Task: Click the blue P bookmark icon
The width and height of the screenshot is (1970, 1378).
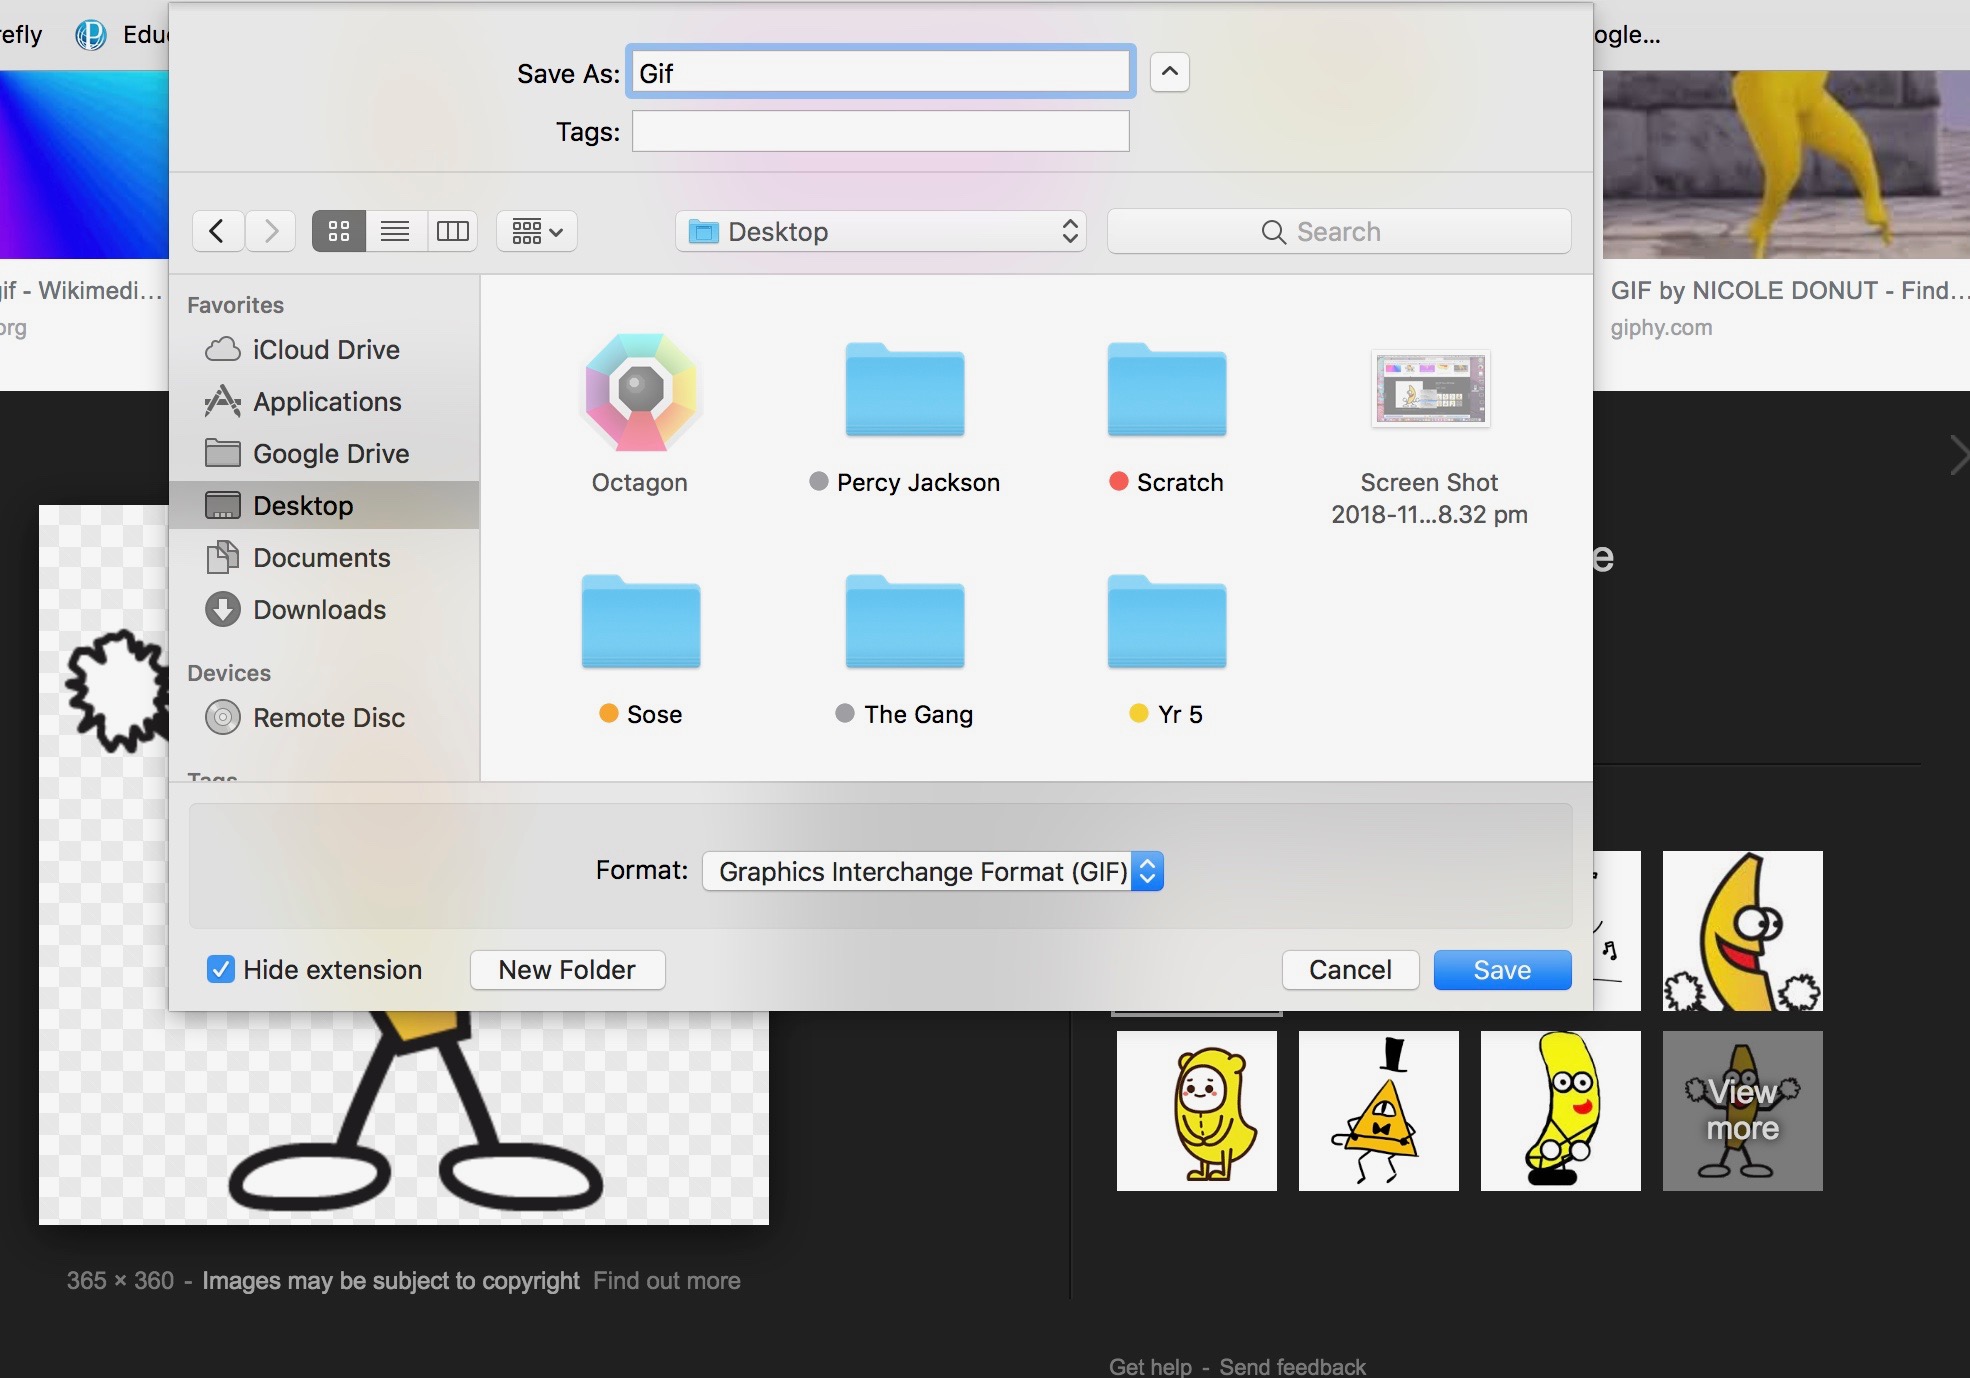Action: (x=91, y=35)
